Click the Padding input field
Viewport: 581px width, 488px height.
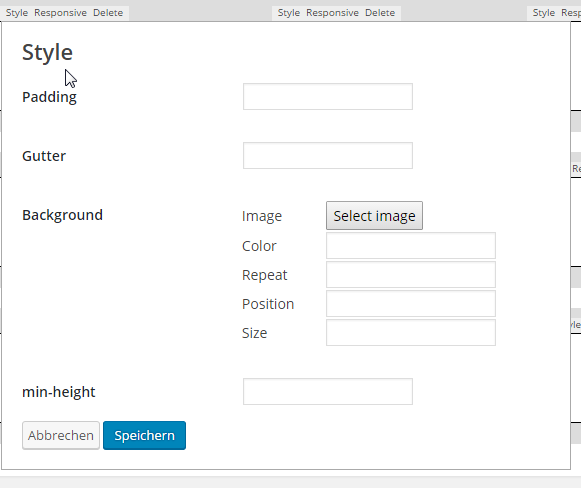(328, 97)
